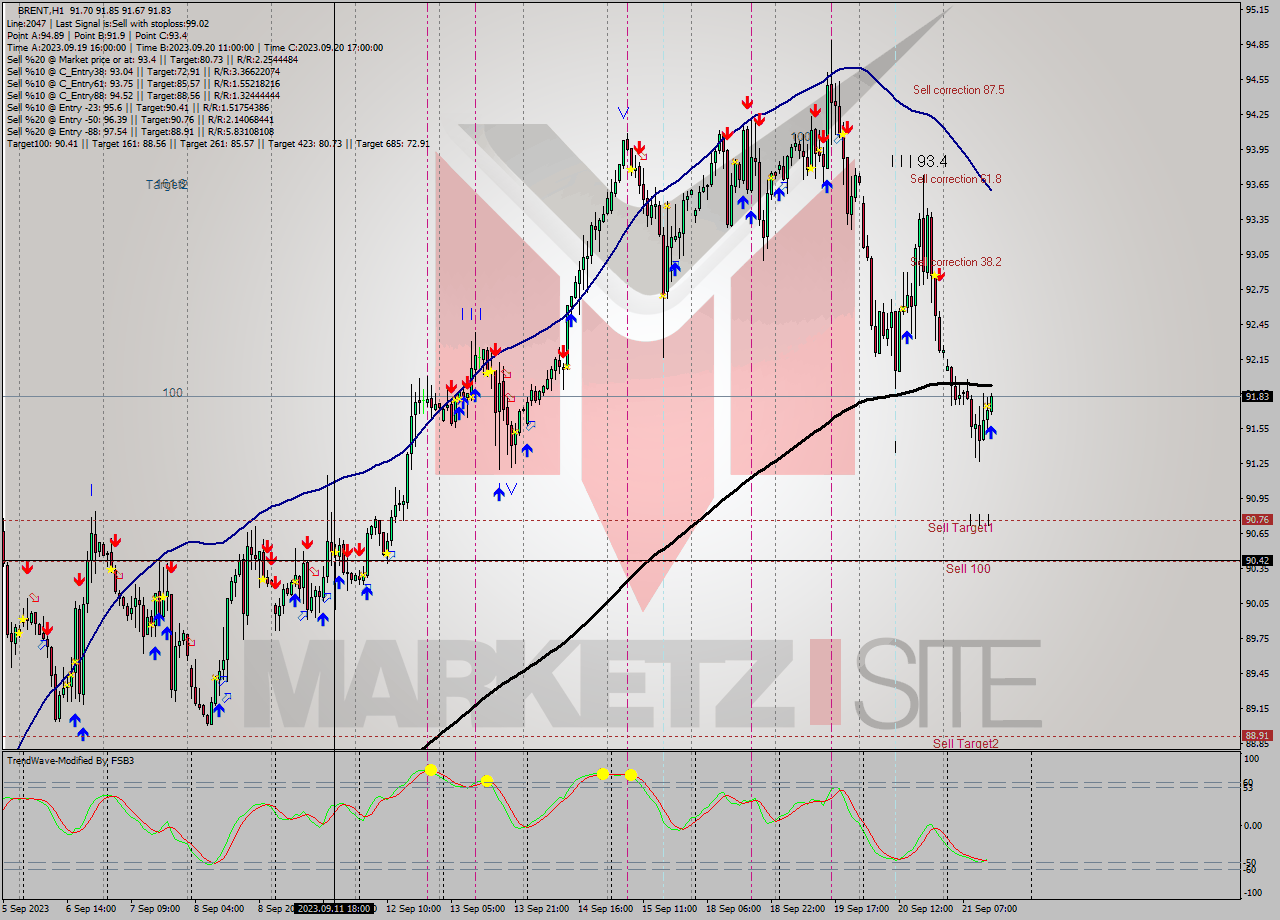
Task: Click the current price tag 91.83
Action: tap(1257, 397)
